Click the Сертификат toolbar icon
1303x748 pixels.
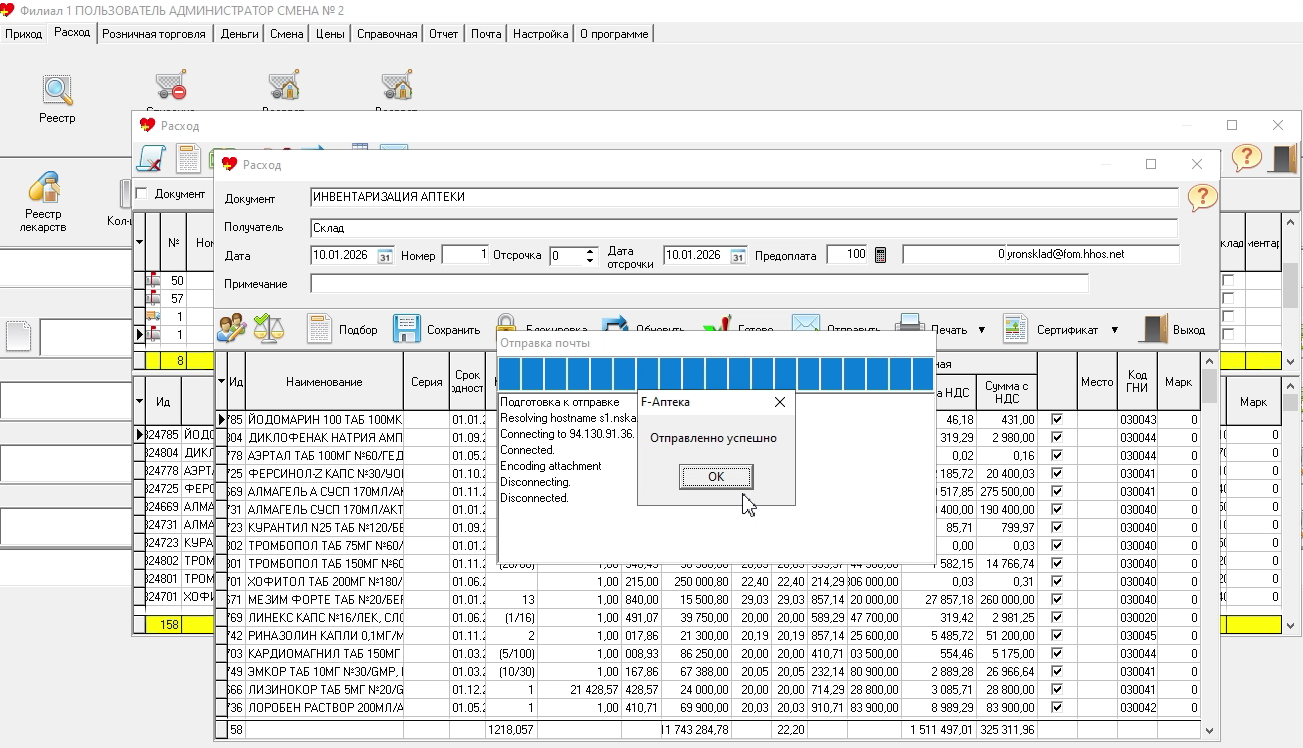pos(1015,329)
